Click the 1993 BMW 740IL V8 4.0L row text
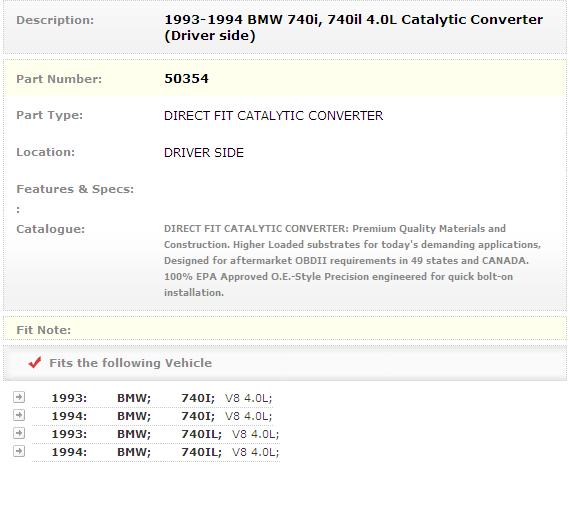 pos(165,434)
